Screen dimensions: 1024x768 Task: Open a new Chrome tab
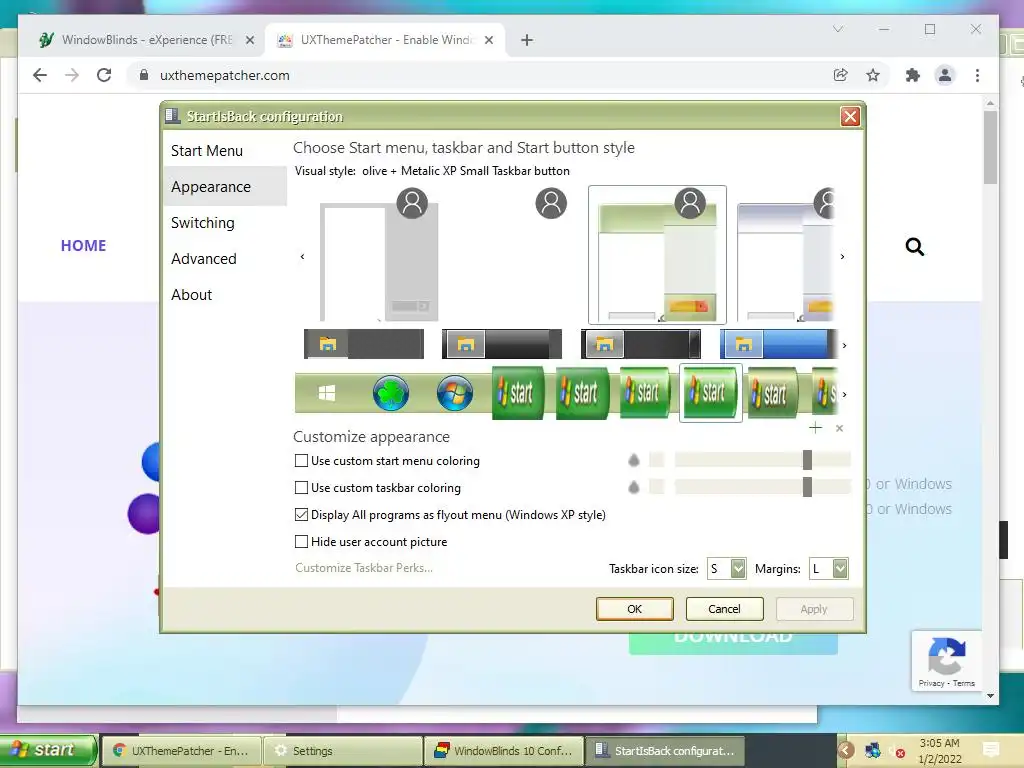click(x=526, y=40)
